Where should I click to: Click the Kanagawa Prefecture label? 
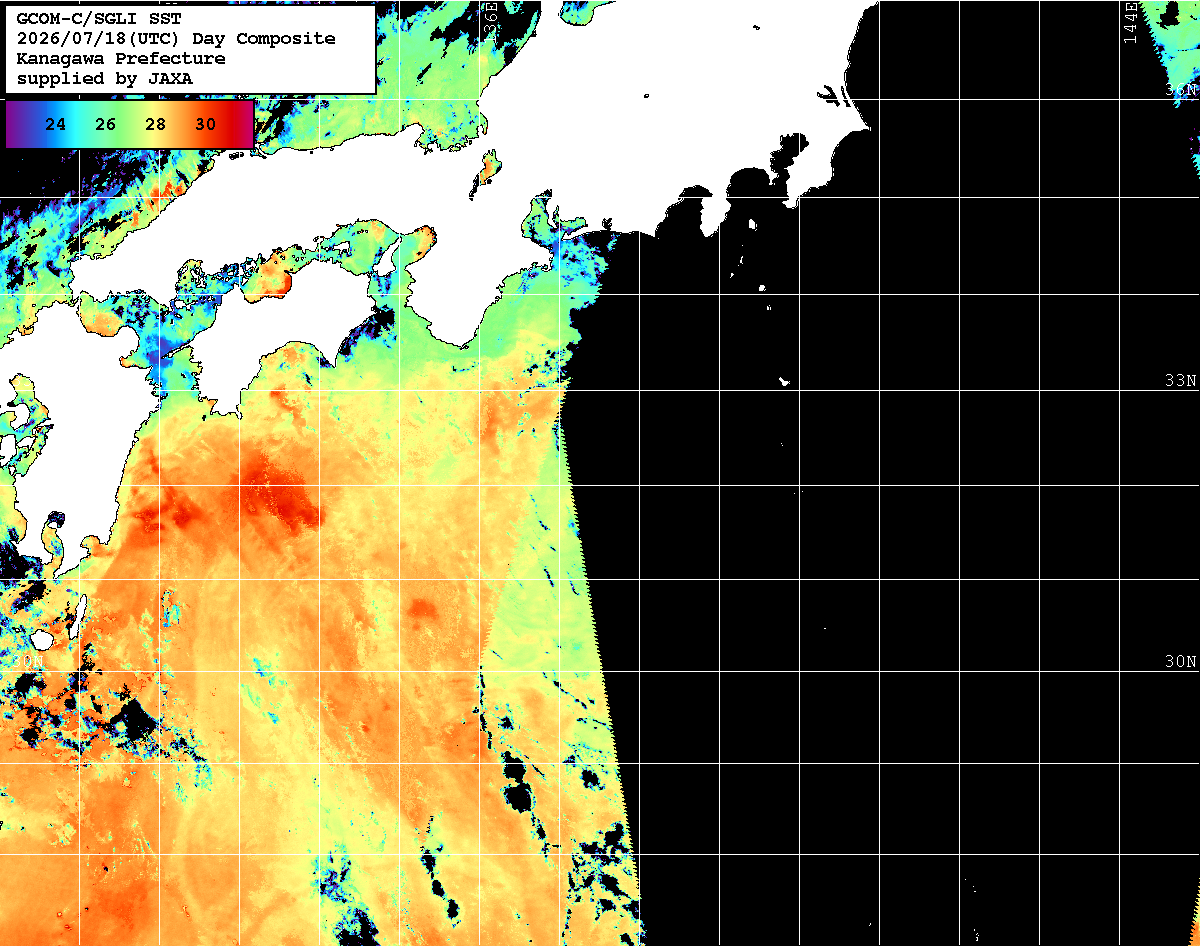click(121, 59)
